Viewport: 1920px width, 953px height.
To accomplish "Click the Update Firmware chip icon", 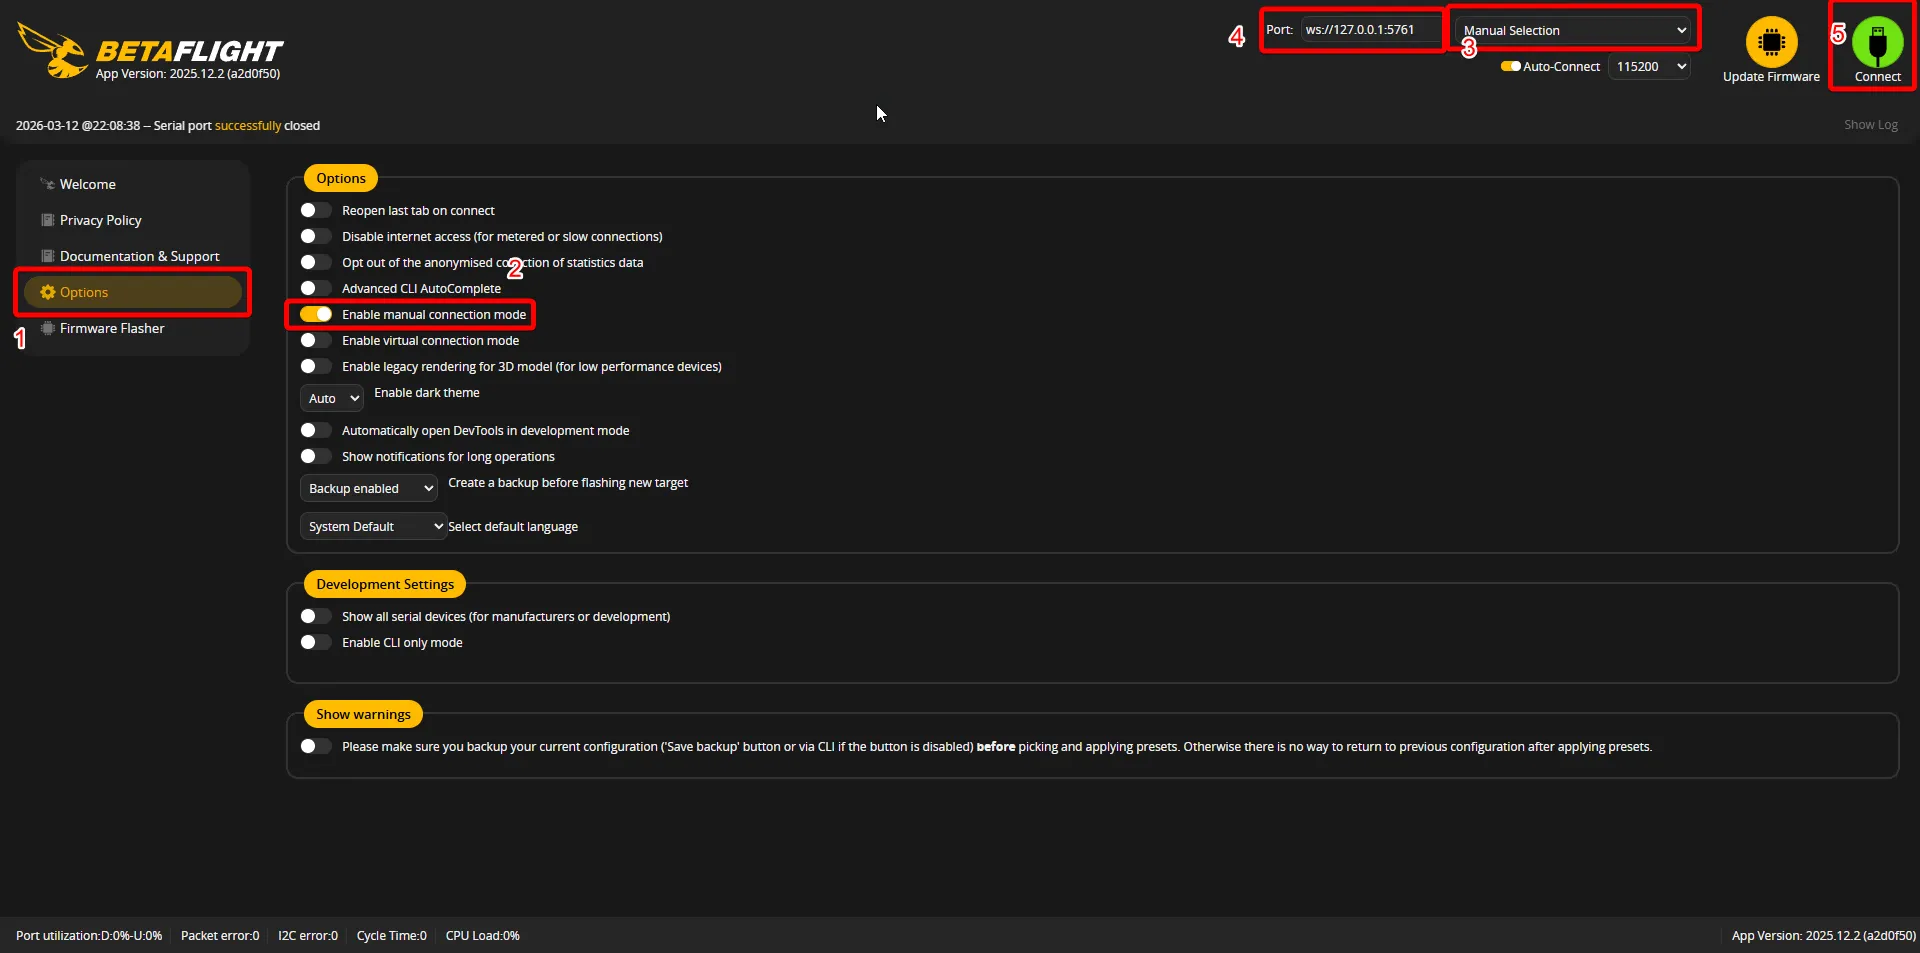I will click(1771, 43).
